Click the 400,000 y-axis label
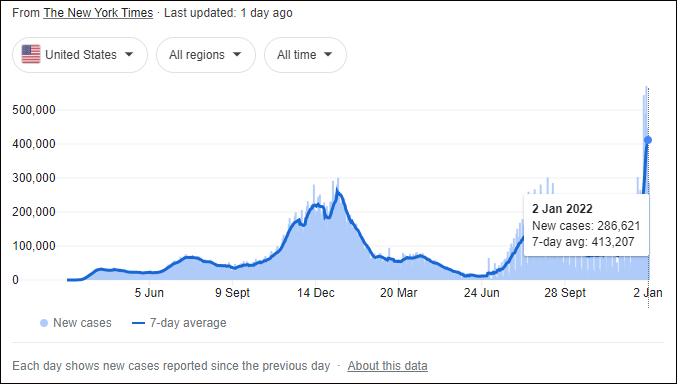 pyautogui.click(x=34, y=144)
